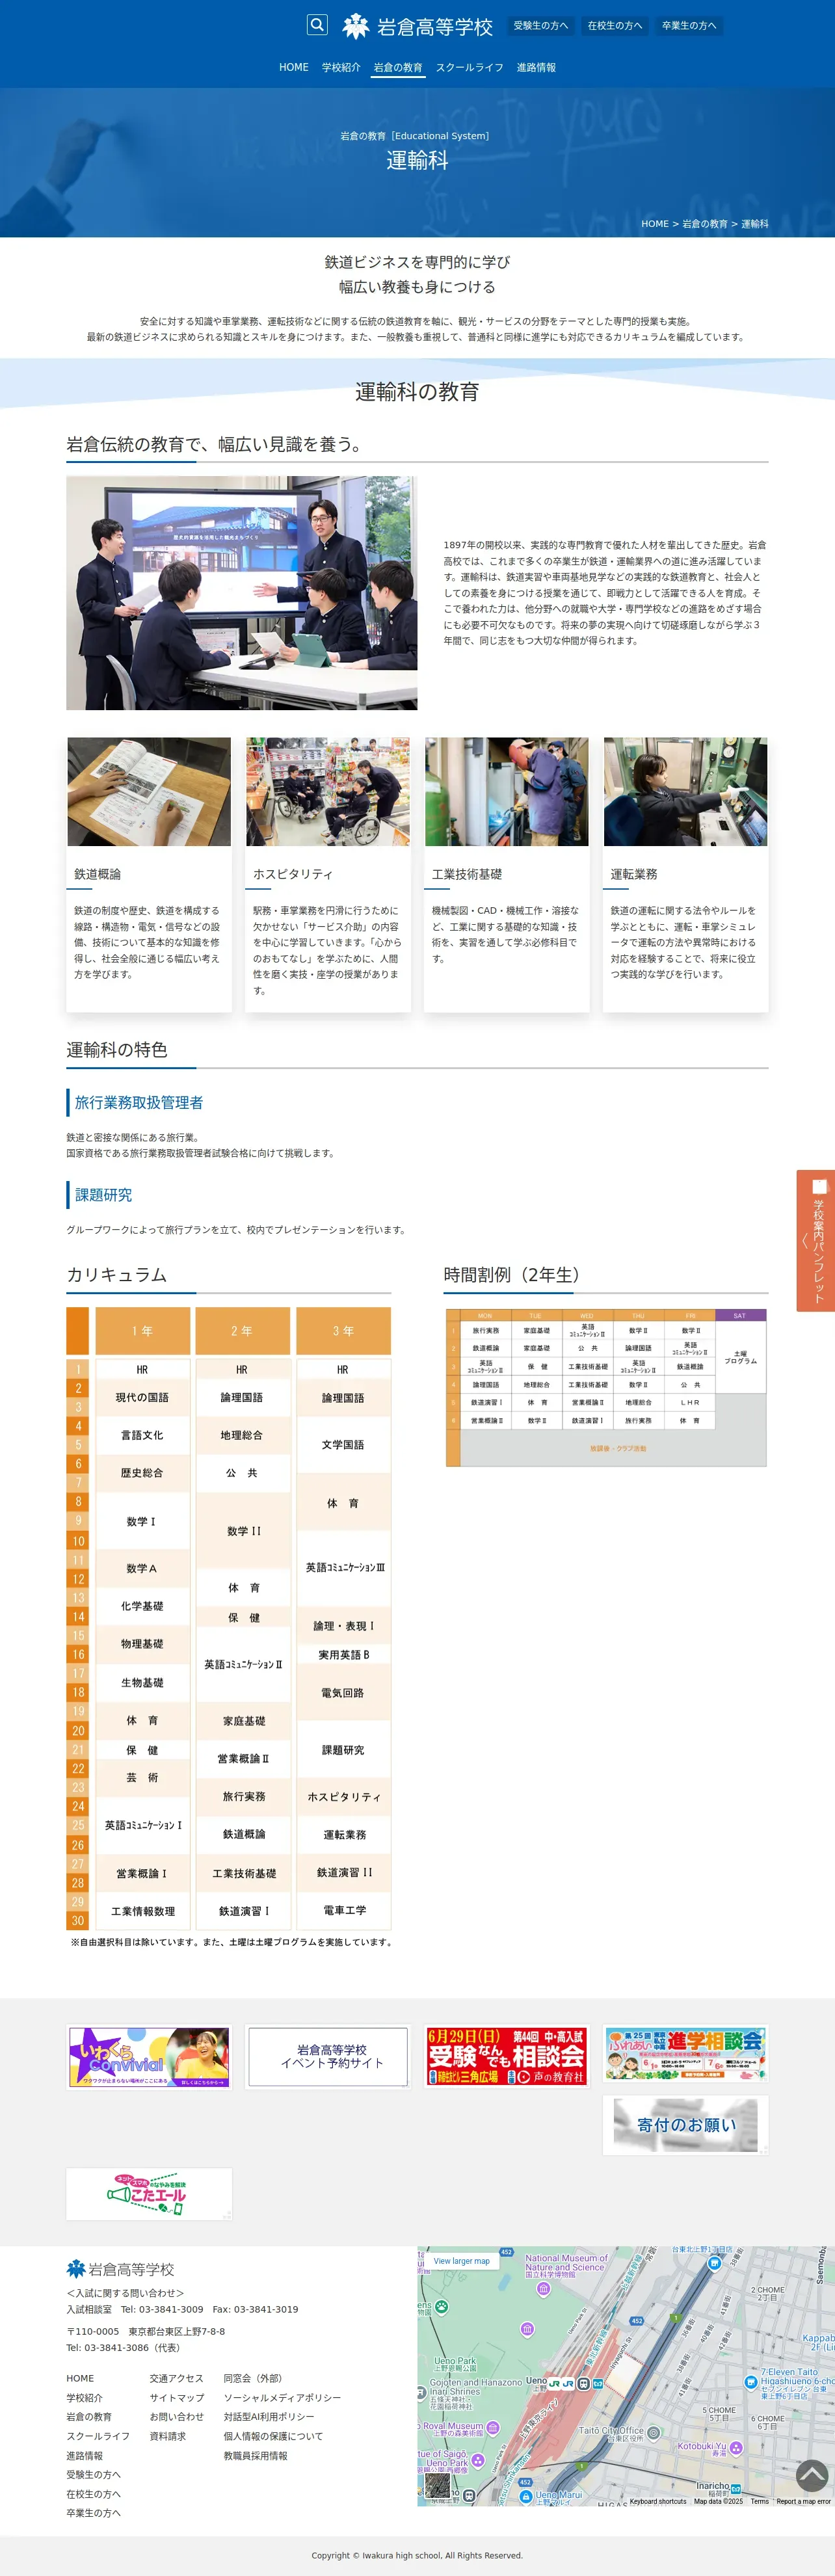Open the 在校生の方へ header button
The height and width of the screenshot is (2576, 835).
[x=615, y=26]
